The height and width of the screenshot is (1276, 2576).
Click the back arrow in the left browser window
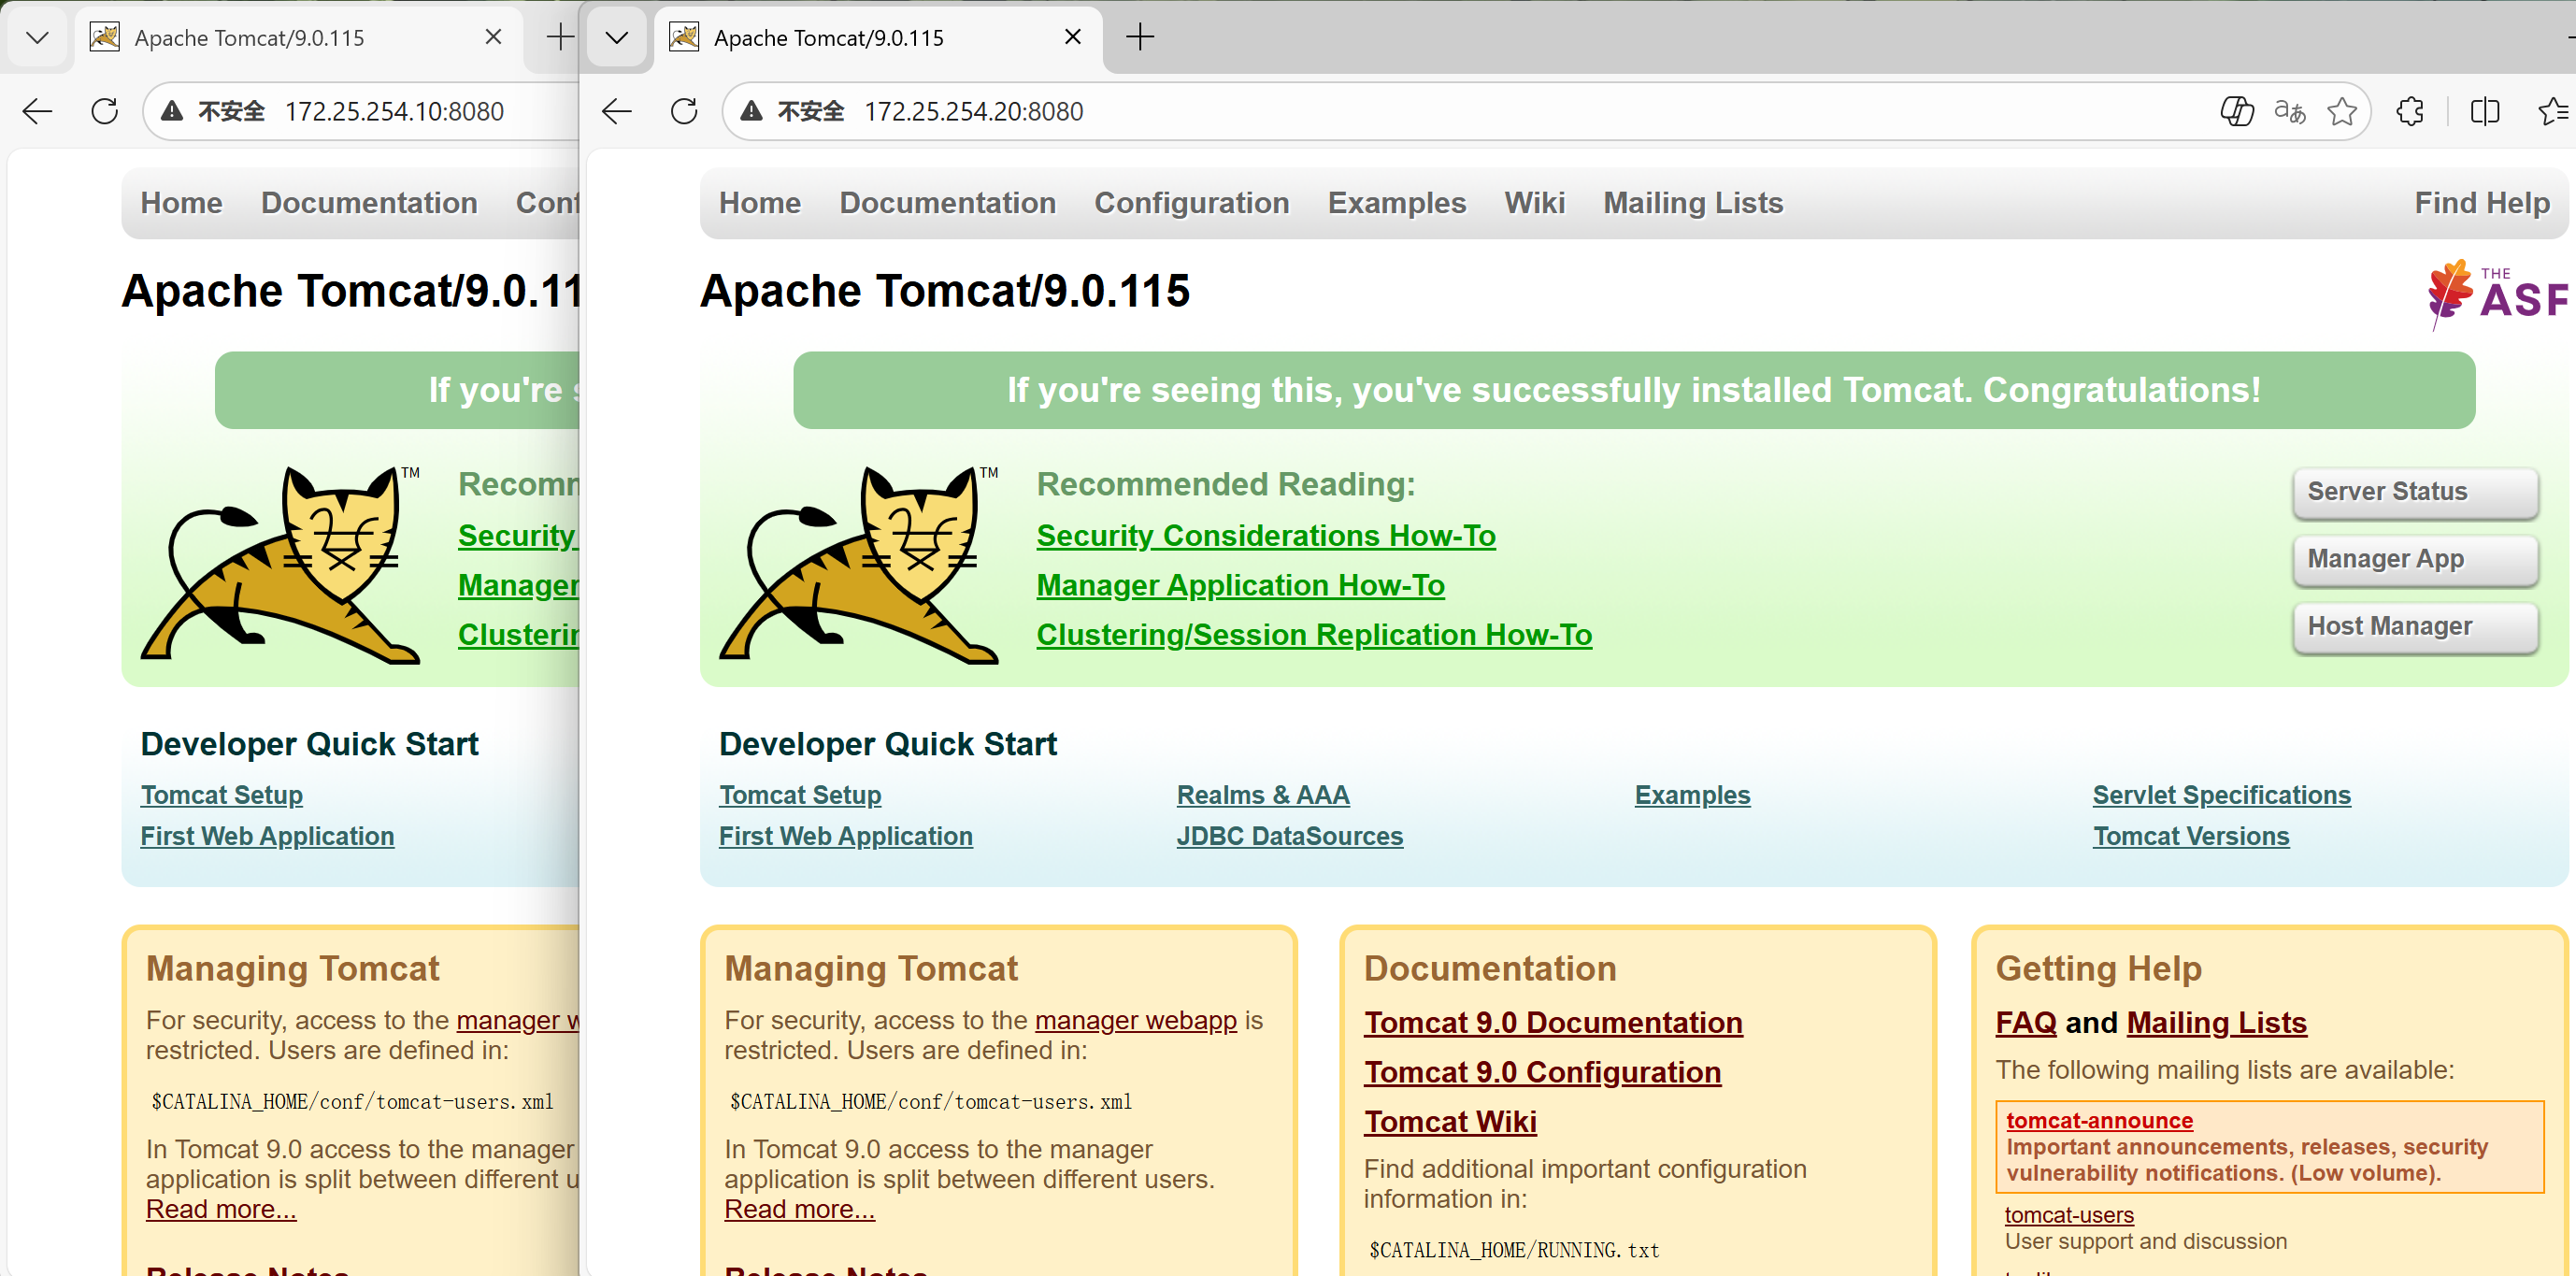point(38,111)
